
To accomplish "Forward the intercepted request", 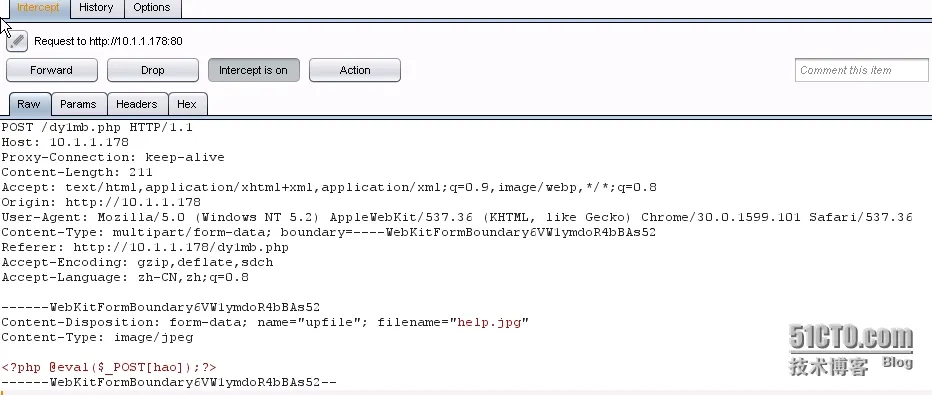I will click(x=52, y=70).
